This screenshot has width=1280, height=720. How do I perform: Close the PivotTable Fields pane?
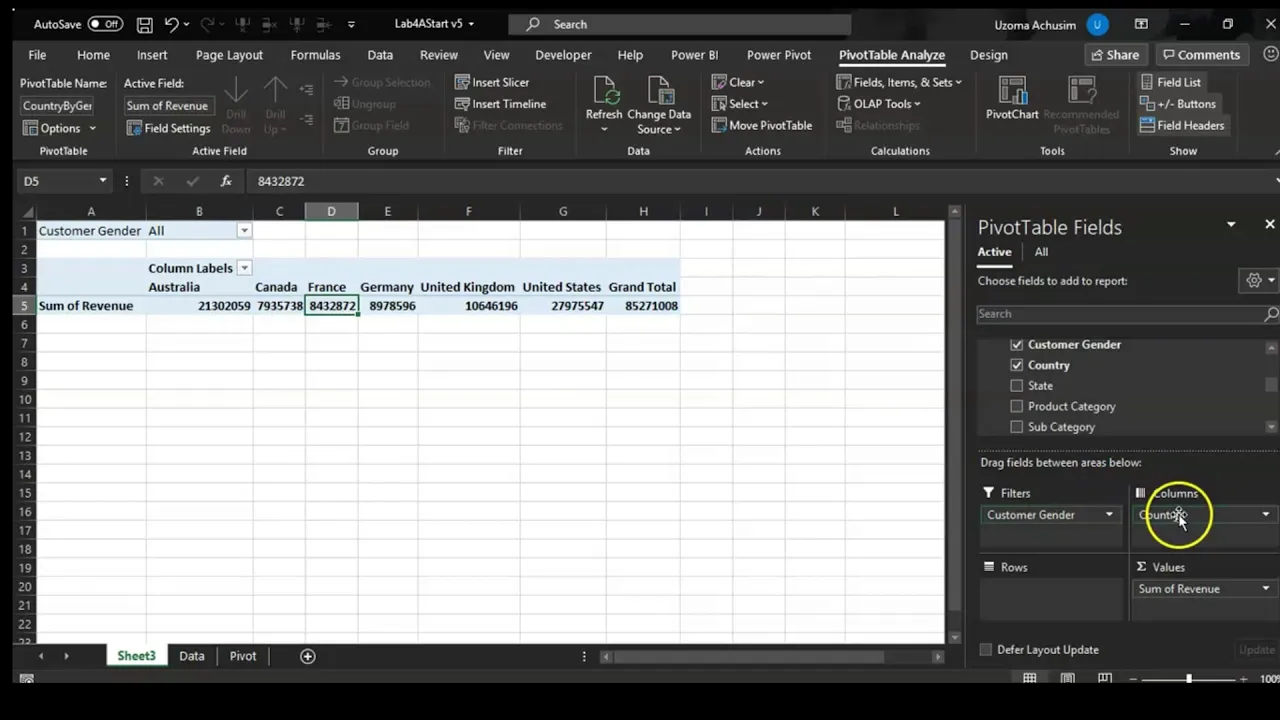point(1270,224)
